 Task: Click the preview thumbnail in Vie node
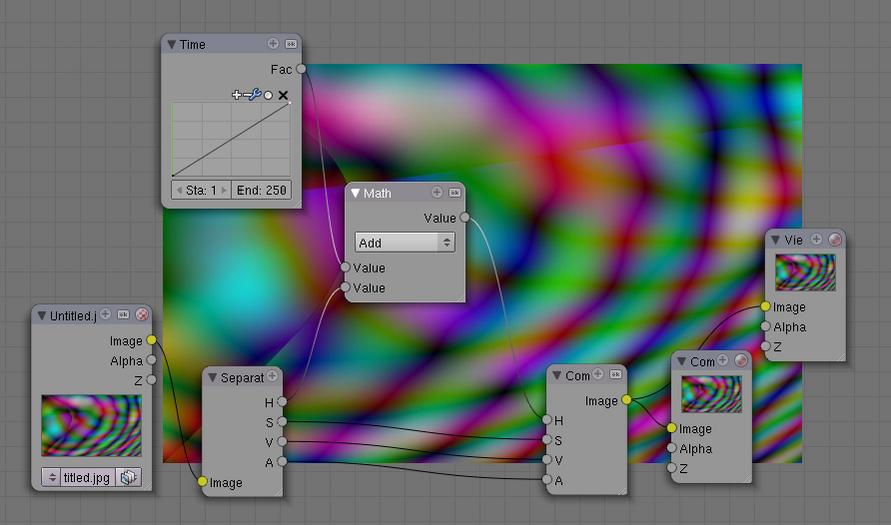point(806,272)
